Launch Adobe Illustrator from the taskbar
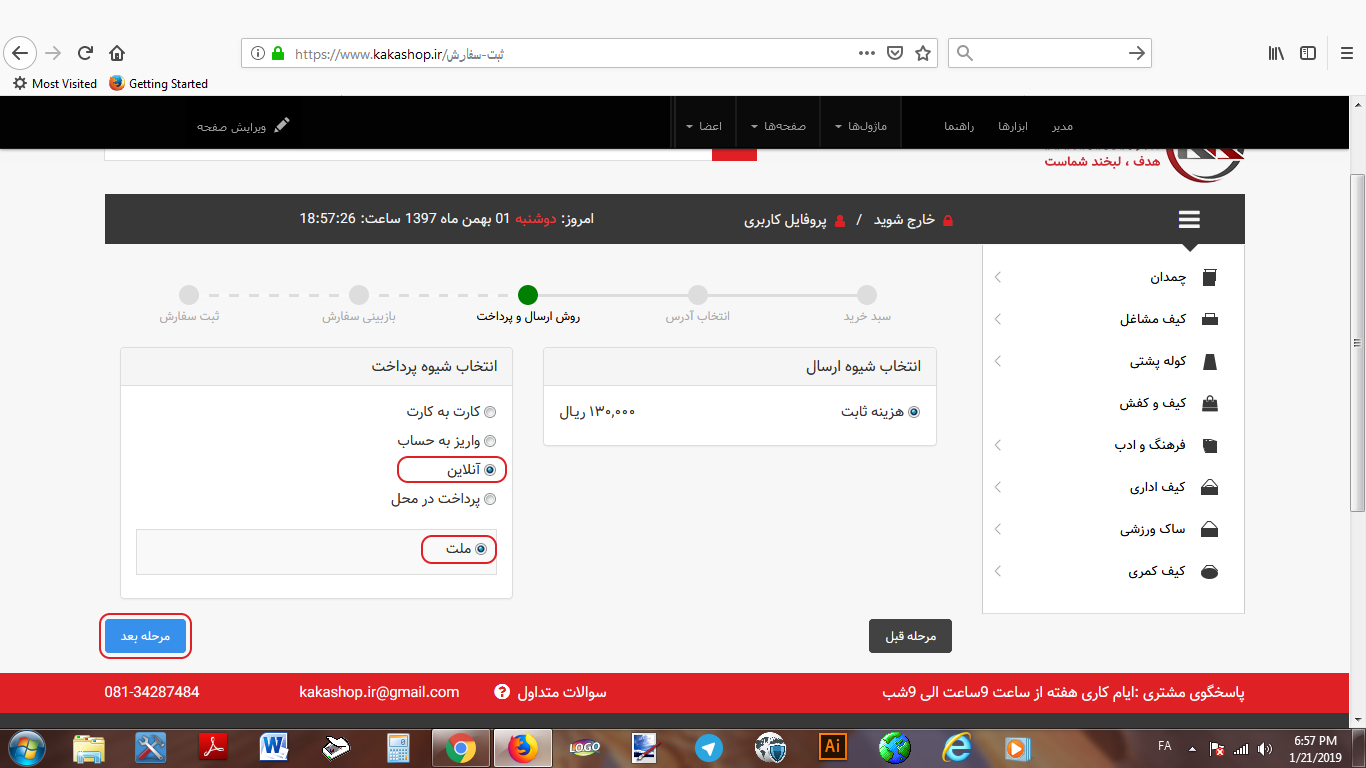 pos(831,747)
